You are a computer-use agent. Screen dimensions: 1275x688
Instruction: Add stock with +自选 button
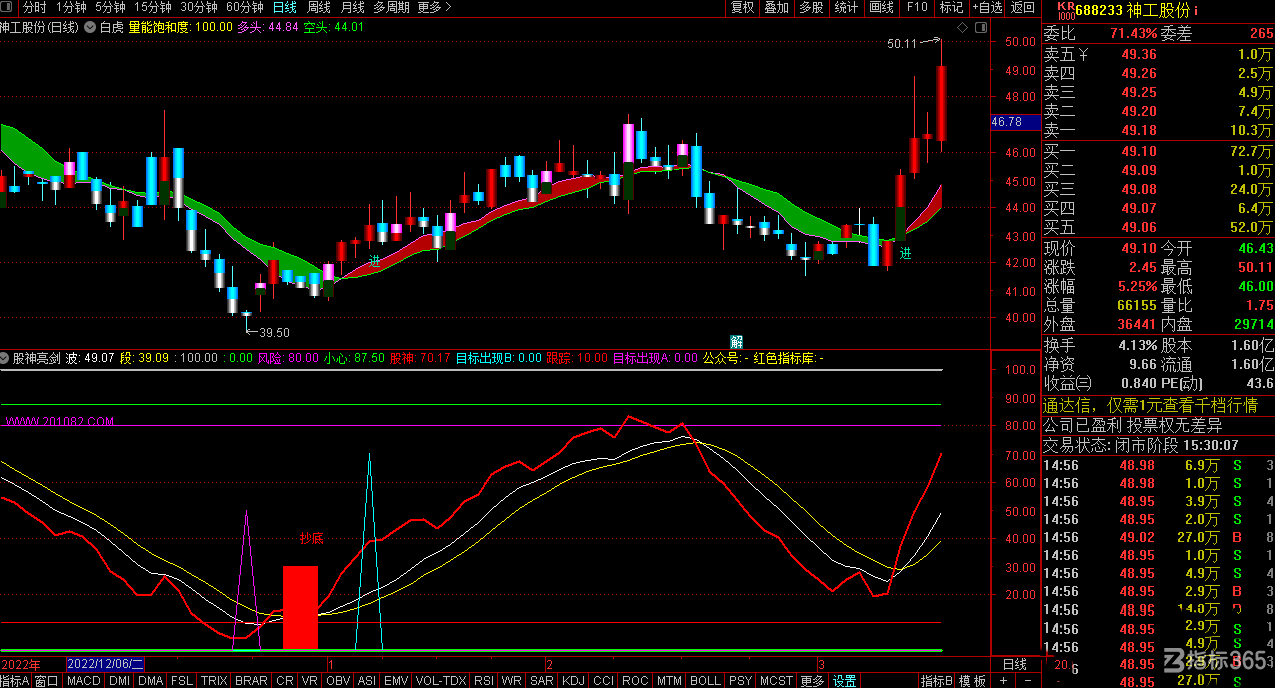click(x=986, y=7)
